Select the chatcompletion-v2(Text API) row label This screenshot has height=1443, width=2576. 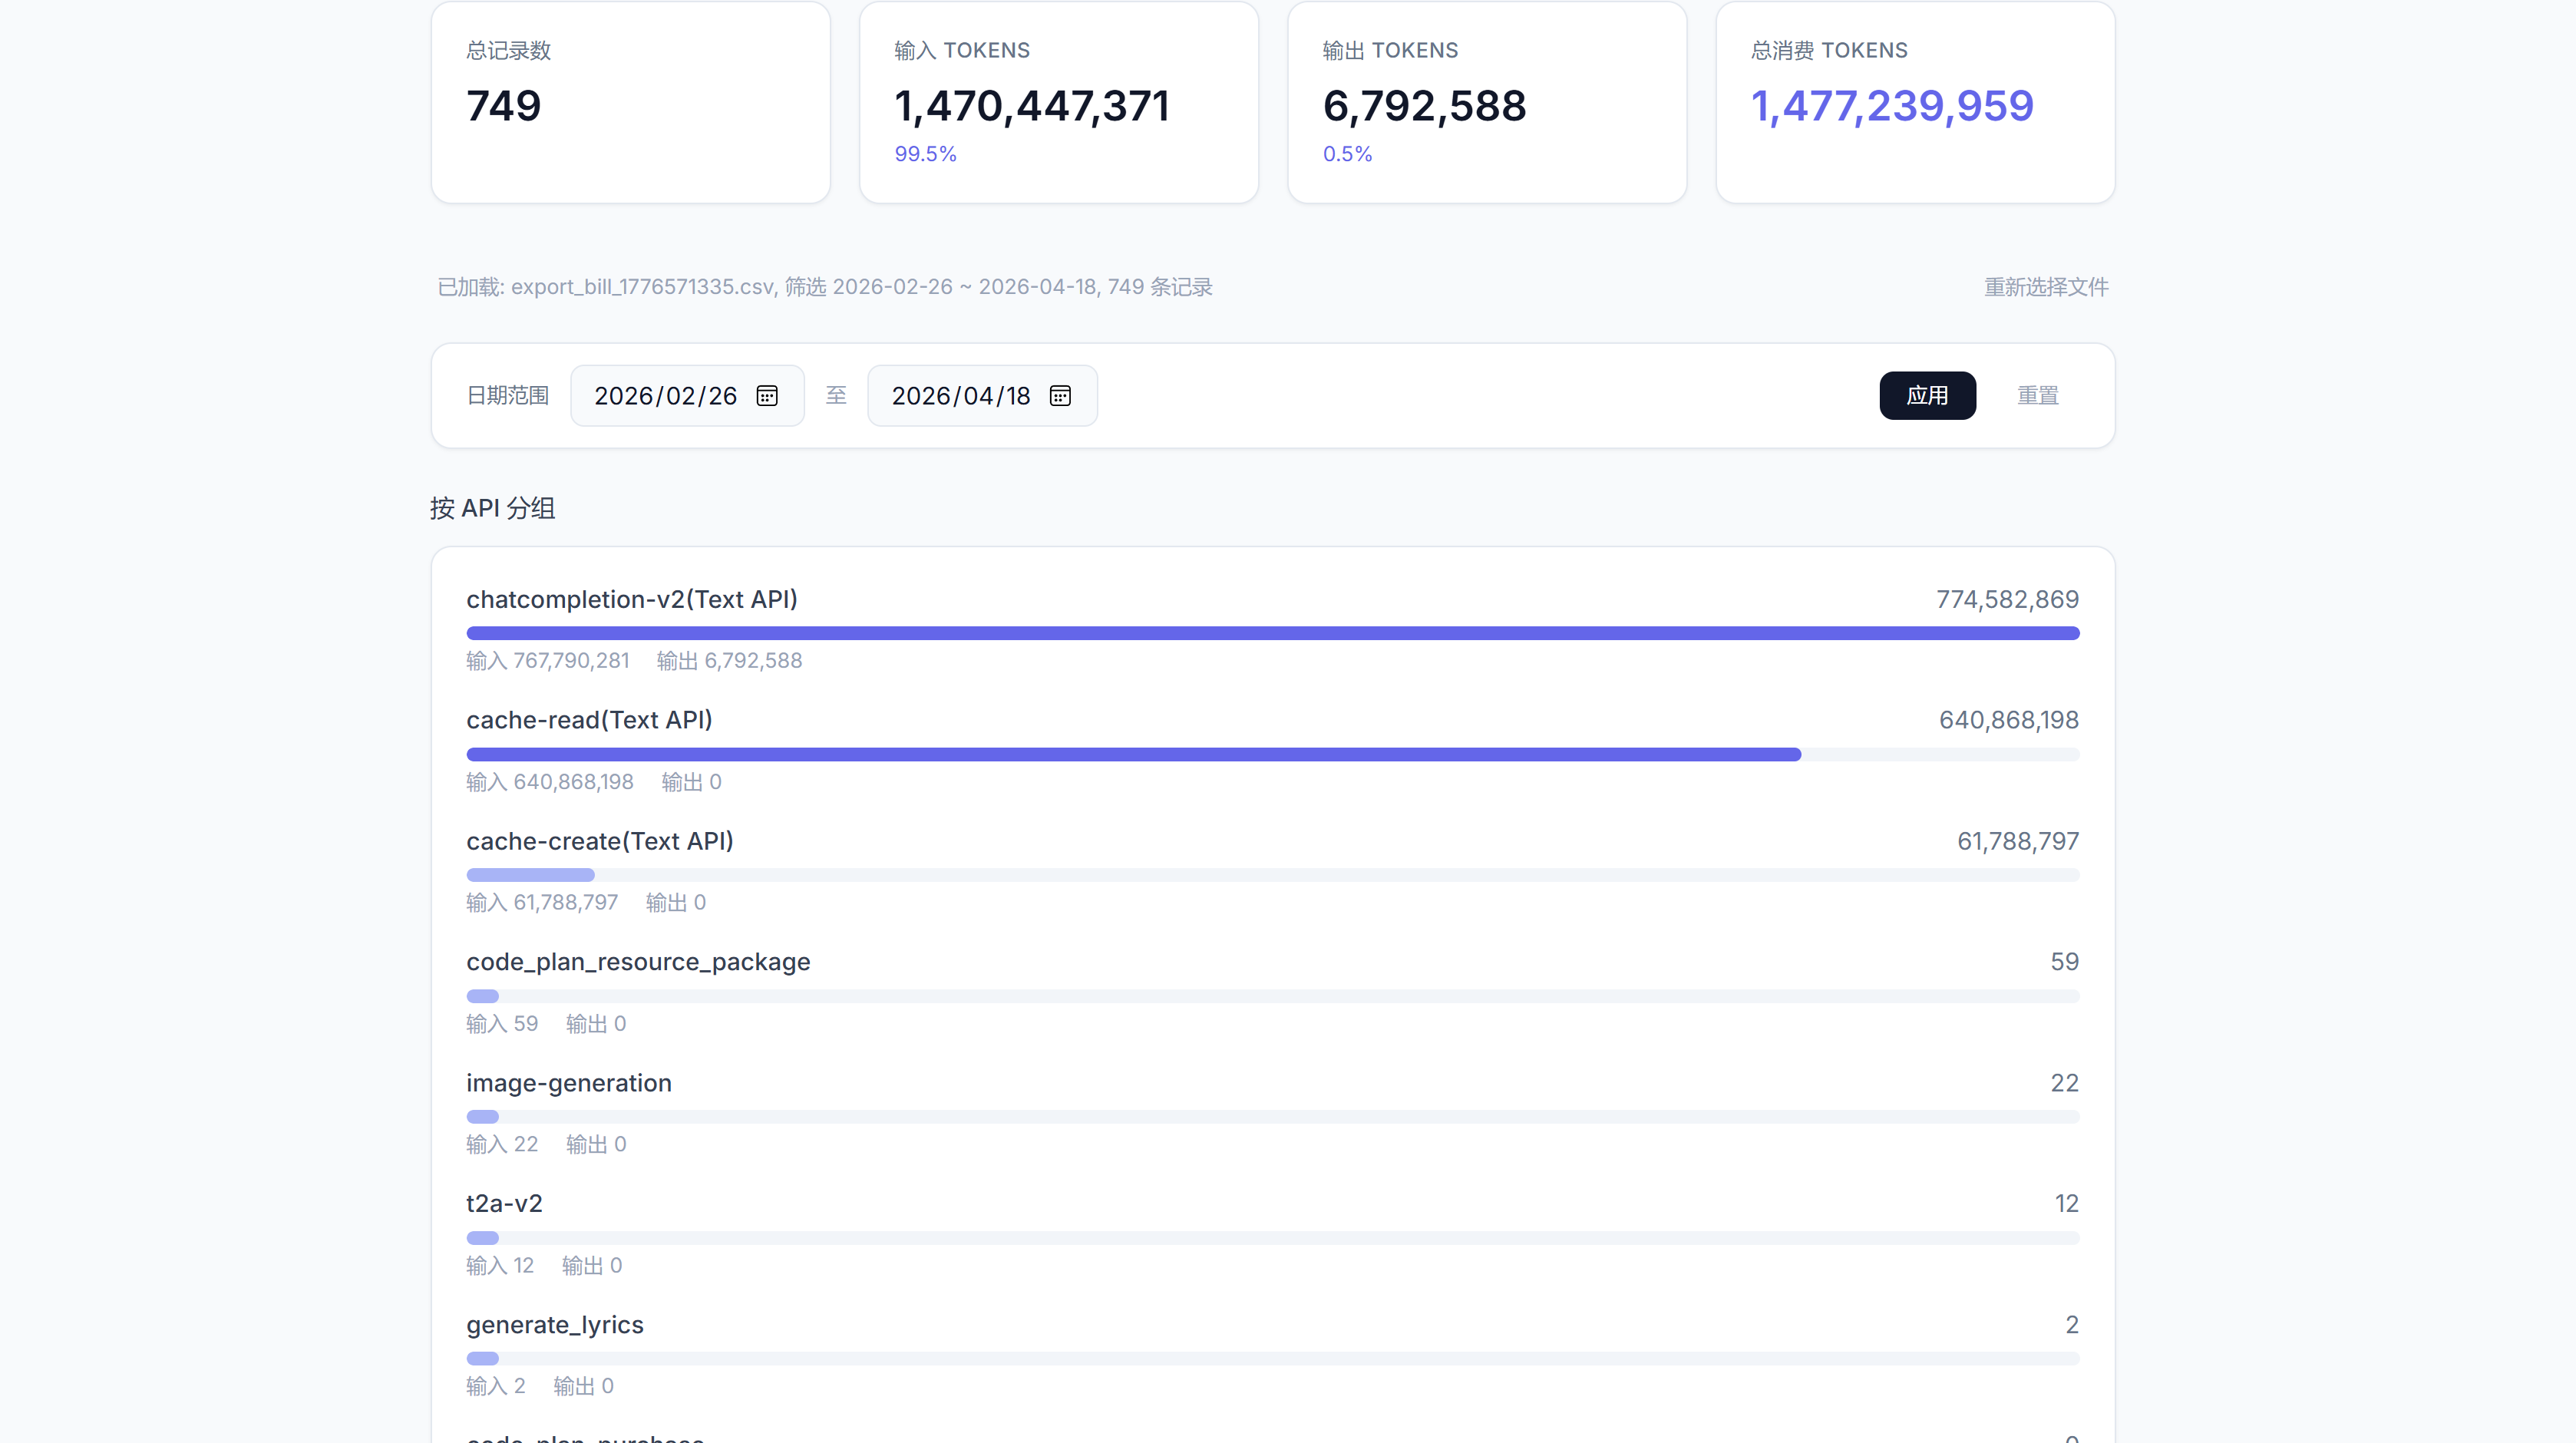(632, 599)
